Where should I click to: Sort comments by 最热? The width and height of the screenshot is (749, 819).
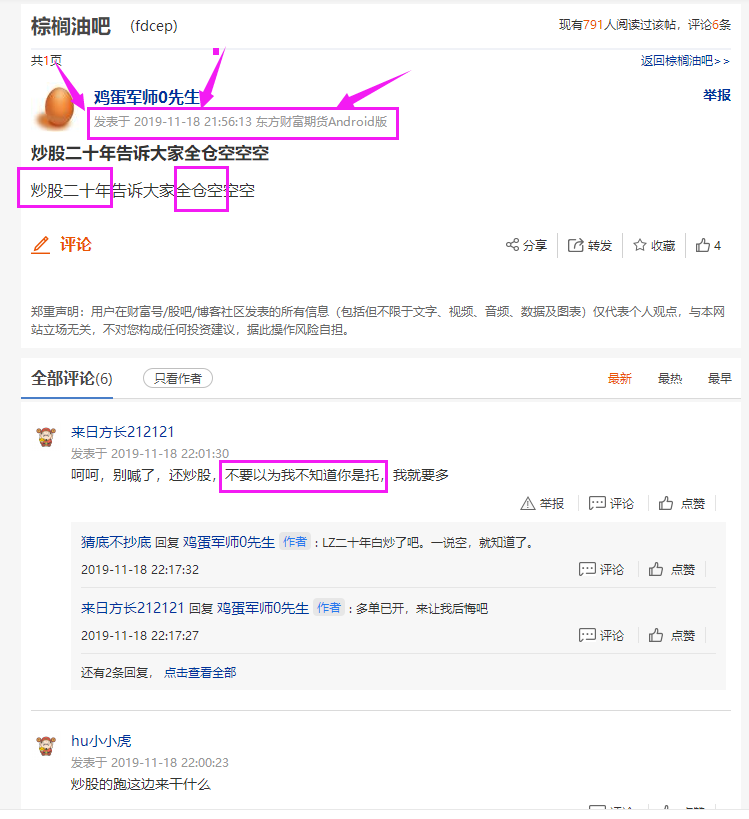[670, 378]
